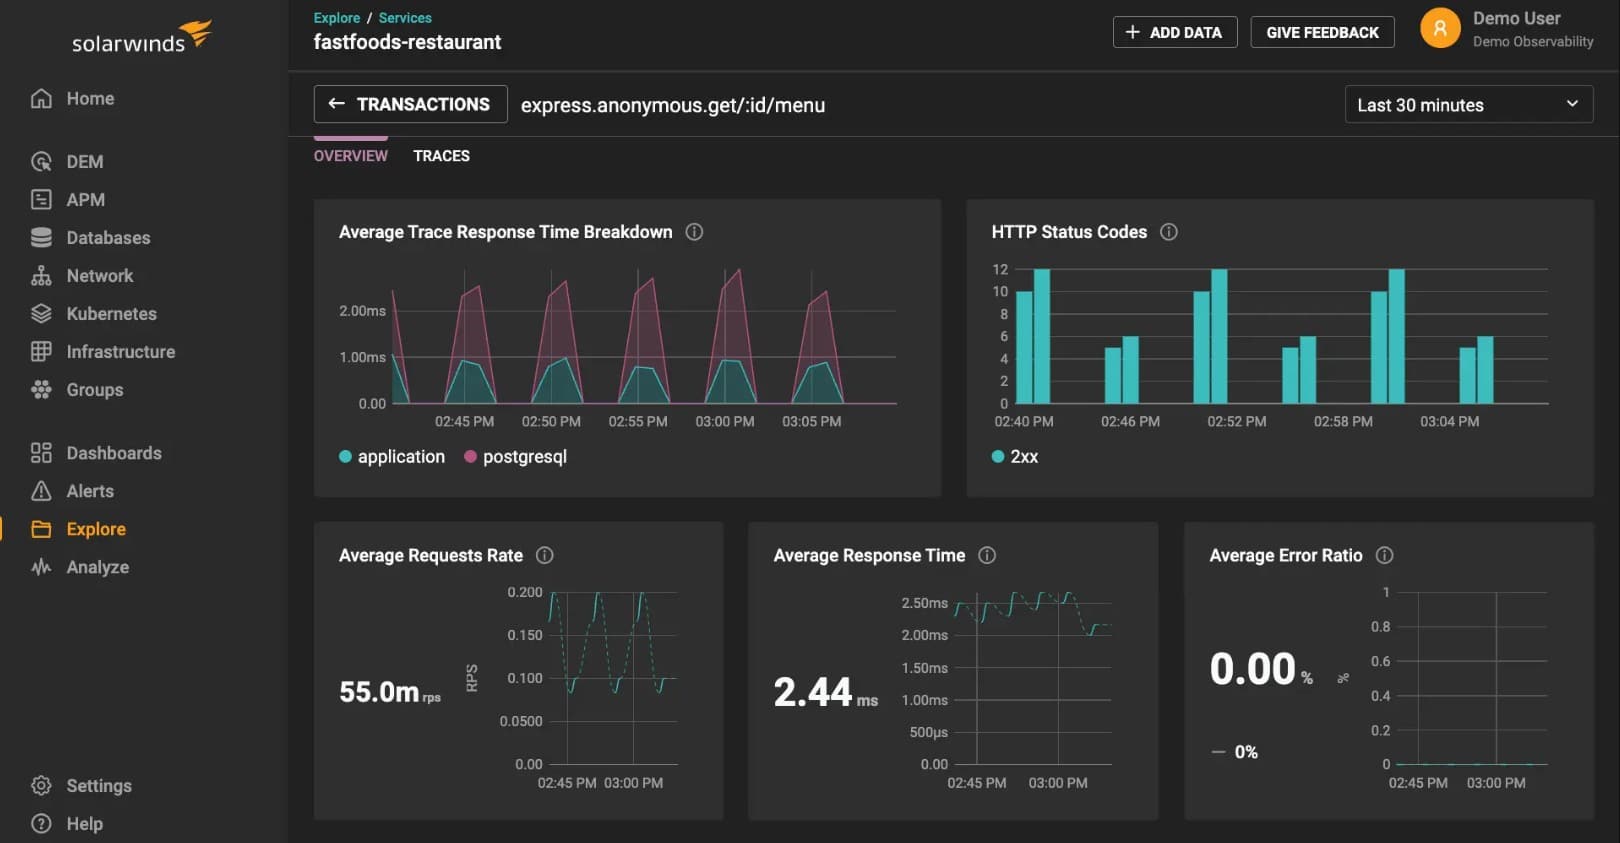Click the Average Response Time sparkline chart

click(1033, 678)
